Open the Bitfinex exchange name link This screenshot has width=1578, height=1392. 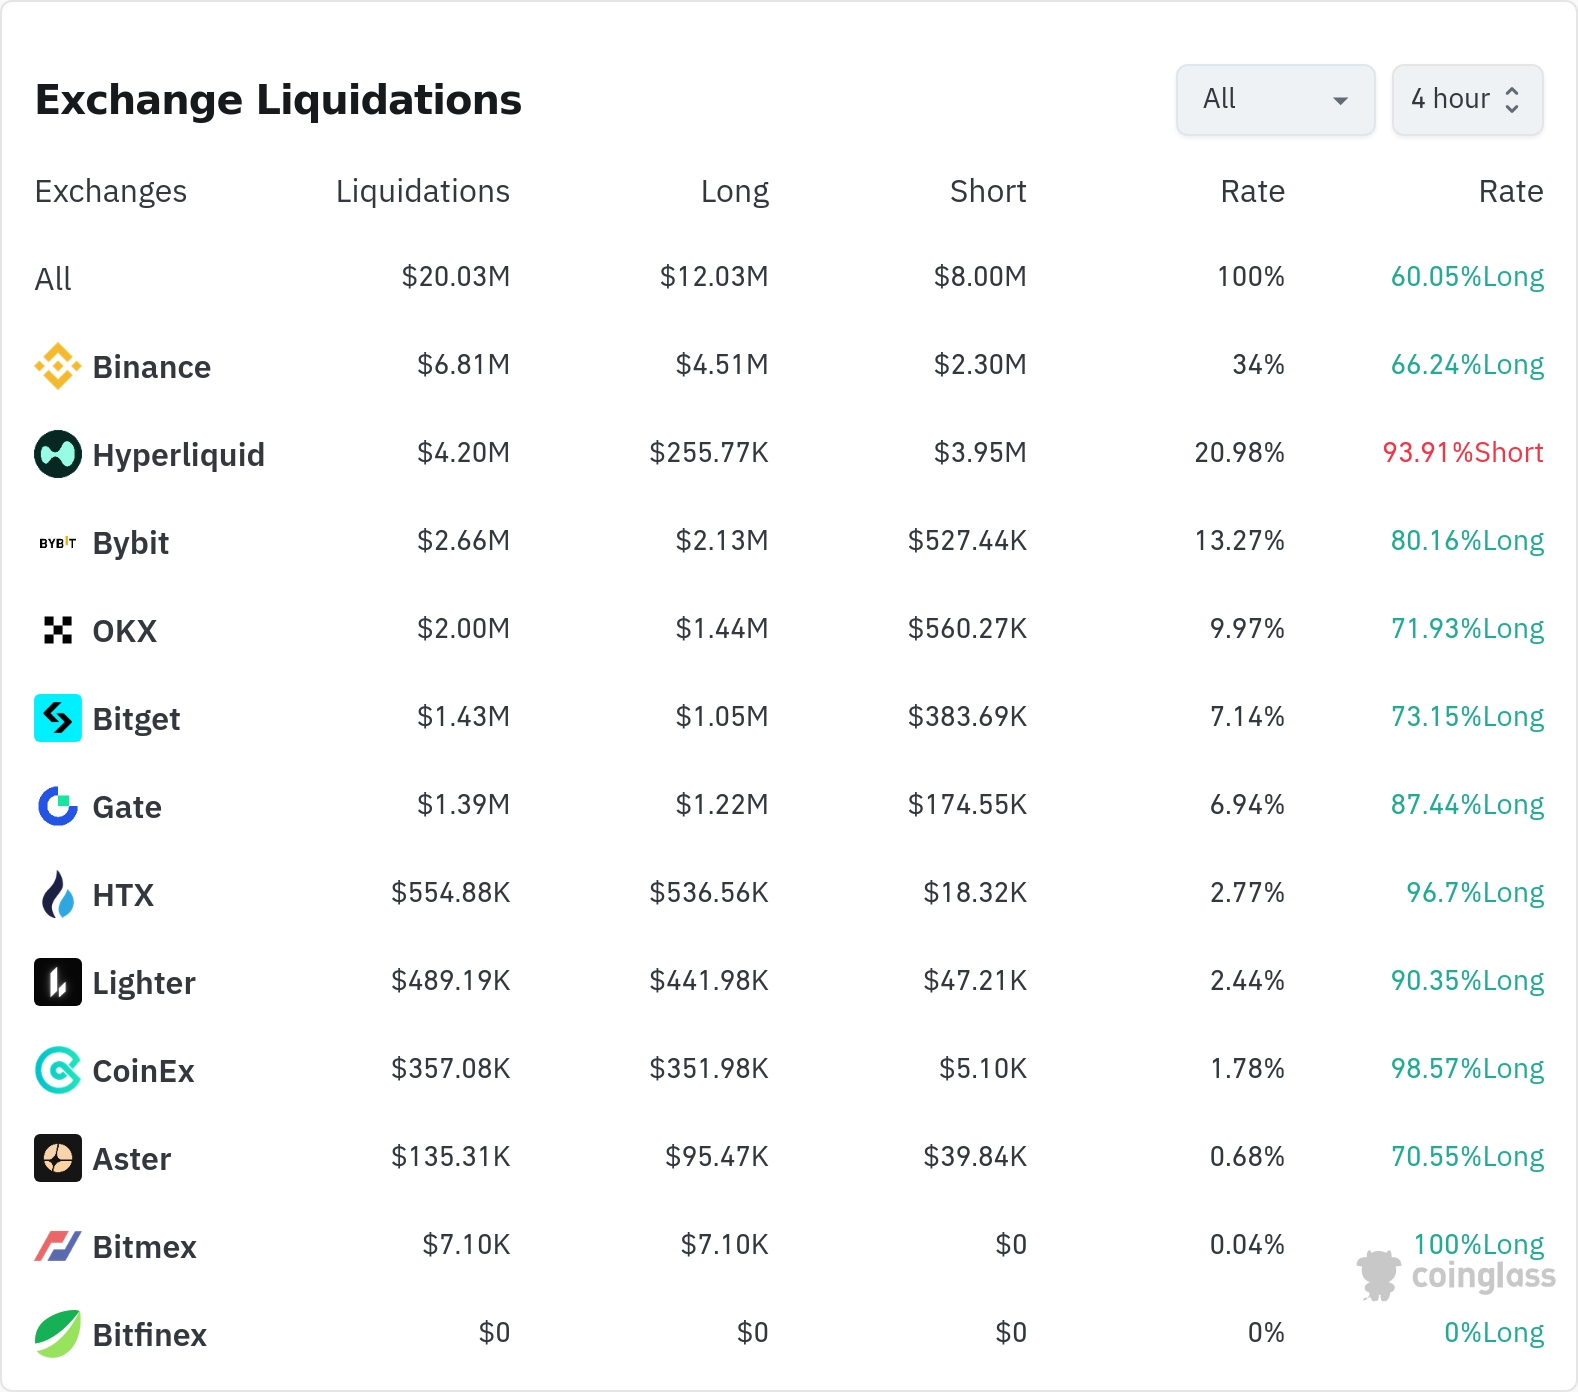tap(149, 1335)
